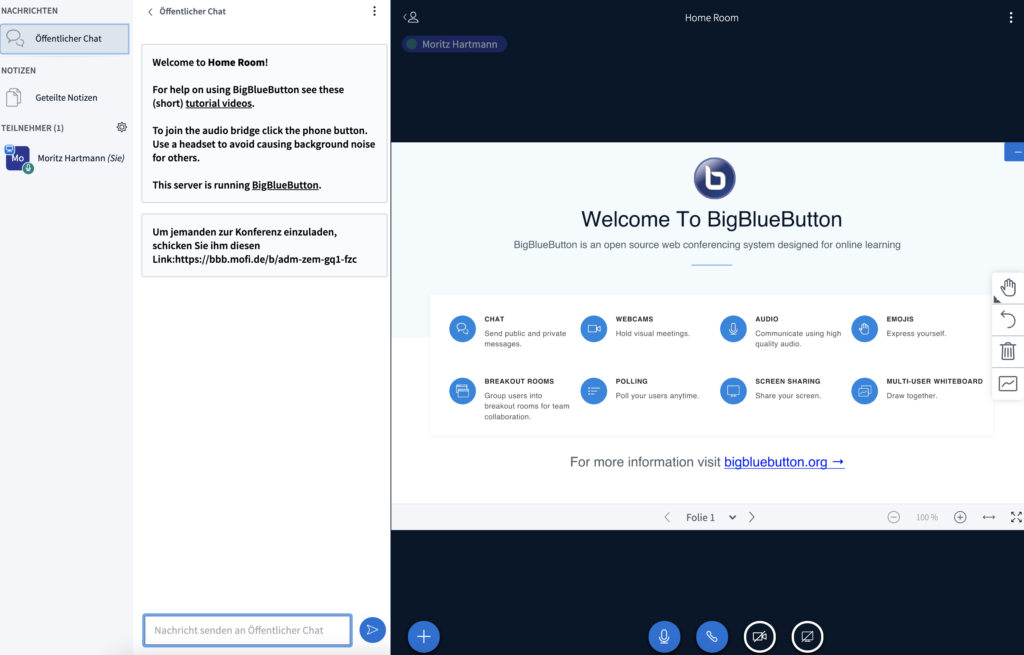Leave audio with phone button
The height and width of the screenshot is (655, 1024).
[x=712, y=637]
